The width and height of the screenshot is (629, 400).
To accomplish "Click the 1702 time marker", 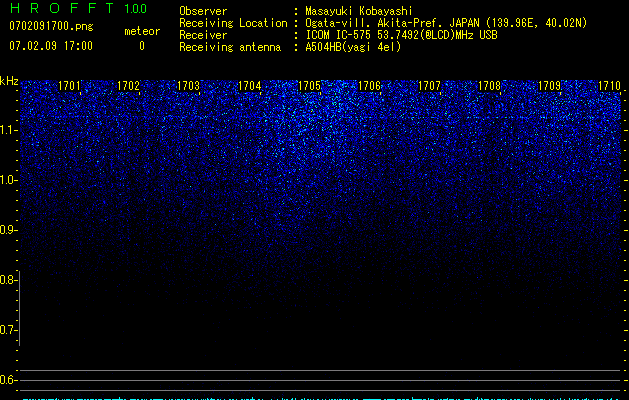I will (128, 86).
